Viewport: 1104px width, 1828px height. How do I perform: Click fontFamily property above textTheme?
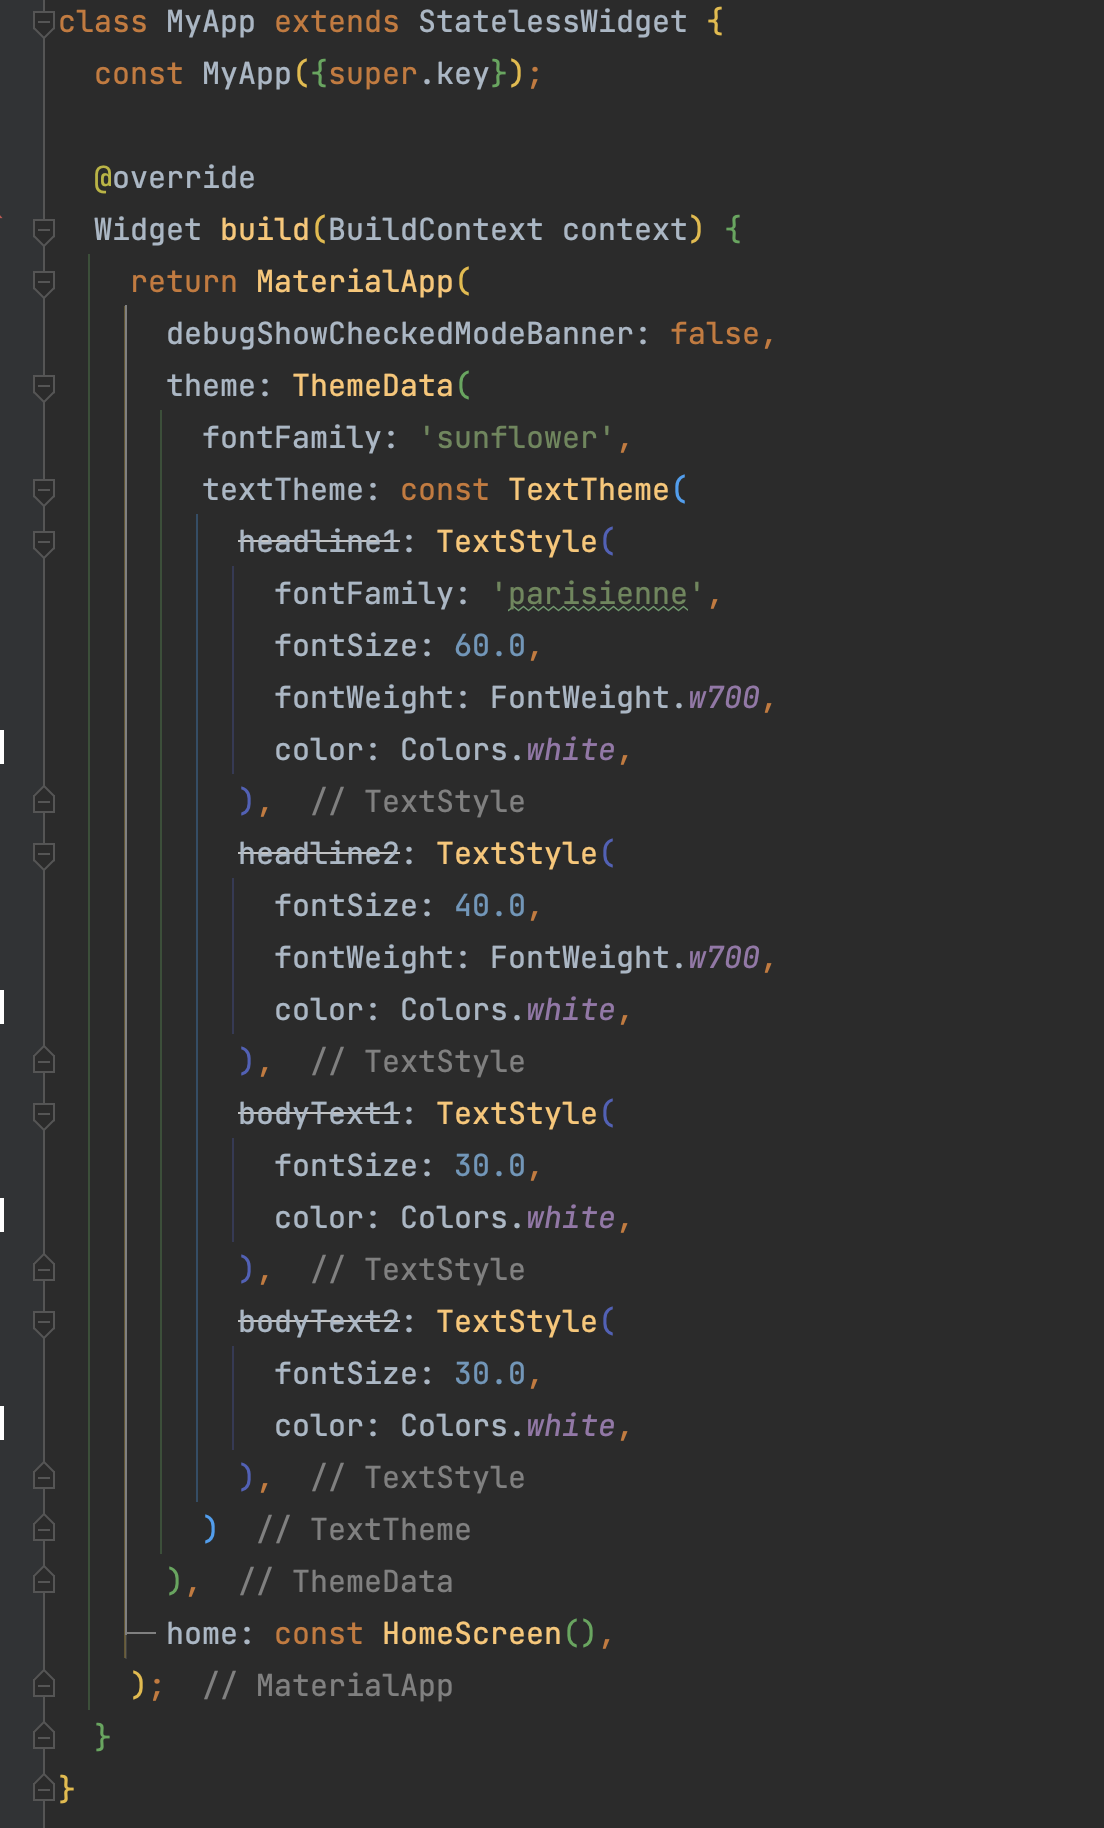292,438
